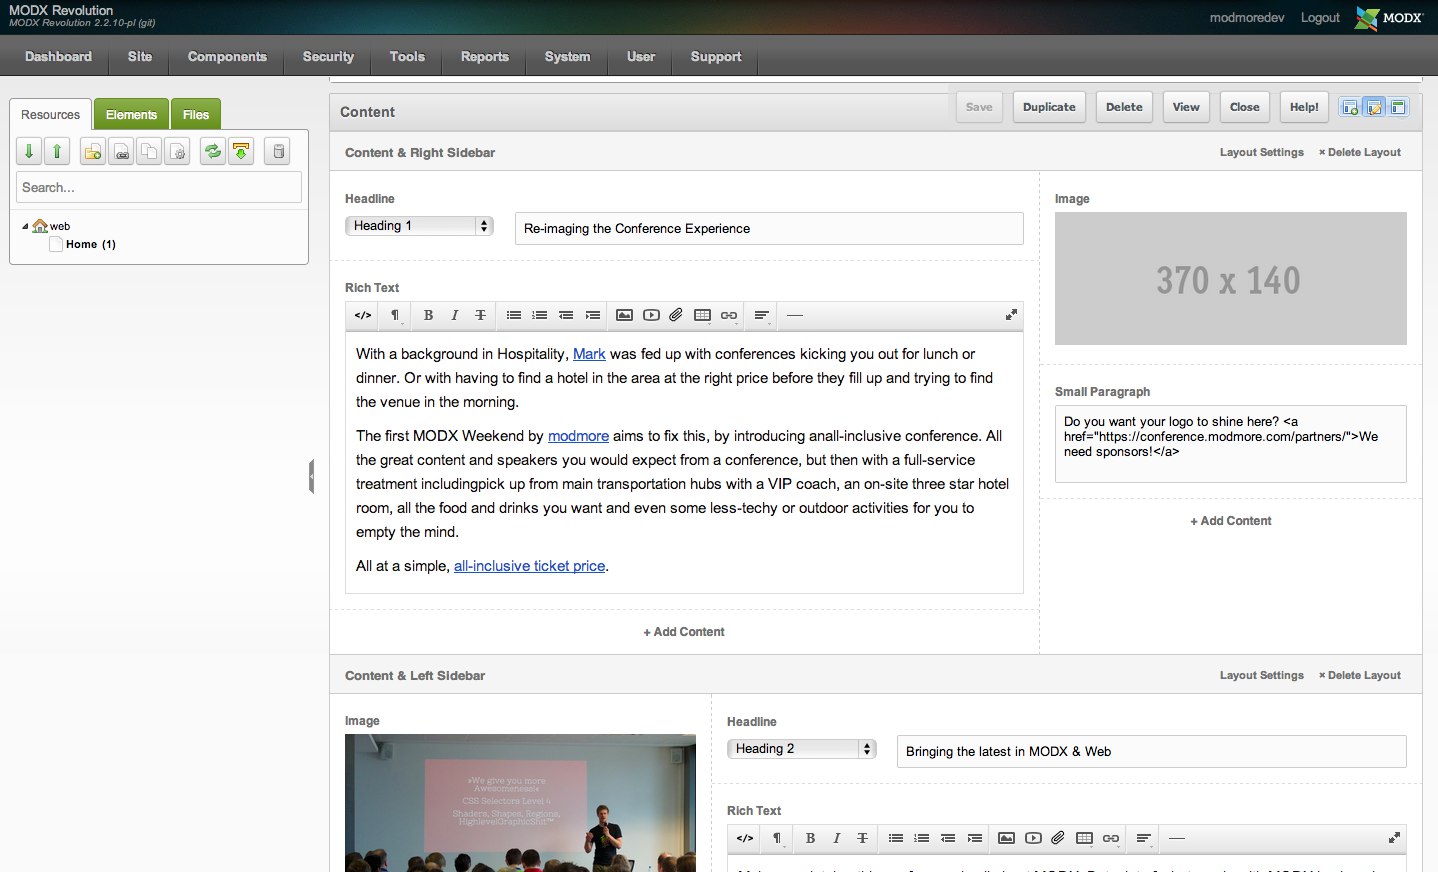This screenshot has width=1438, height=872.
Task: Open the Dashboard menu
Action: pos(58,57)
